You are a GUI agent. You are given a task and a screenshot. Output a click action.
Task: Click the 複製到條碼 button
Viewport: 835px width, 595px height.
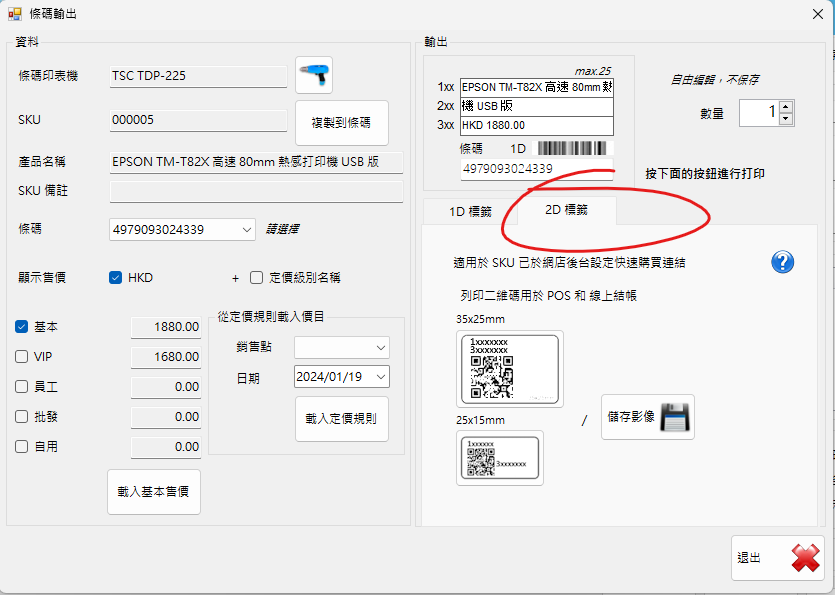[x=342, y=123]
